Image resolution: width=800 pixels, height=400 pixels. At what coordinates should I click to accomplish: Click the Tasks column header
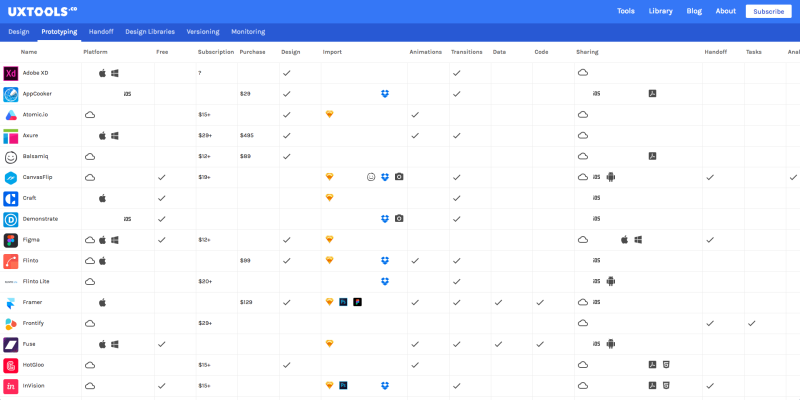(754, 52)
